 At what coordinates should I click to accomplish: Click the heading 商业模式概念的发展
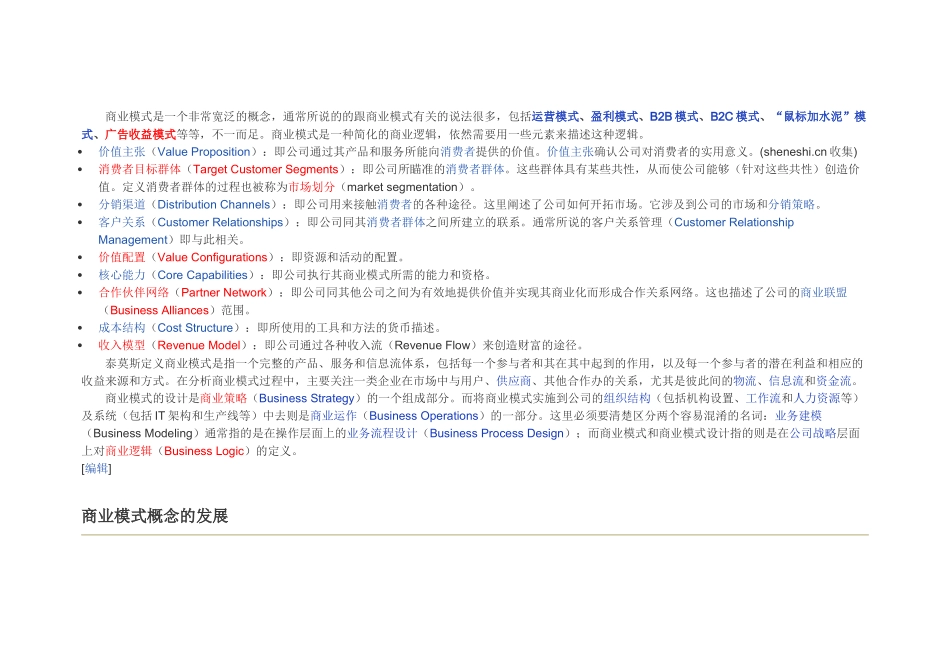(x=154, y=516)
